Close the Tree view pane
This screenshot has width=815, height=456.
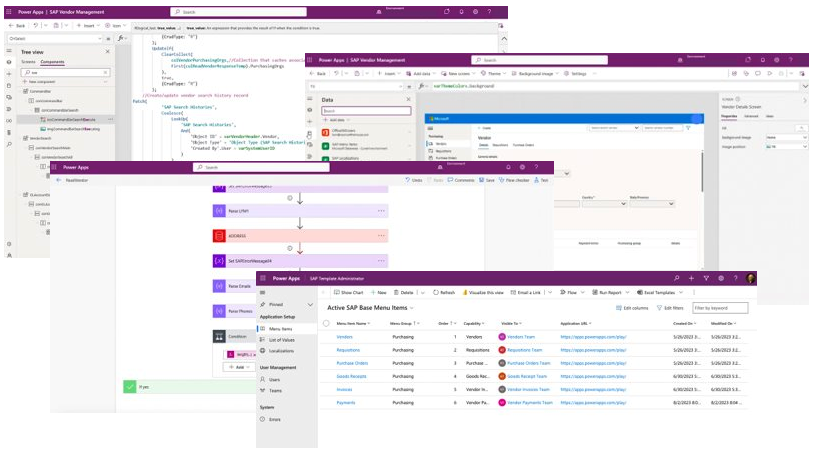click(x=108, y=51)
